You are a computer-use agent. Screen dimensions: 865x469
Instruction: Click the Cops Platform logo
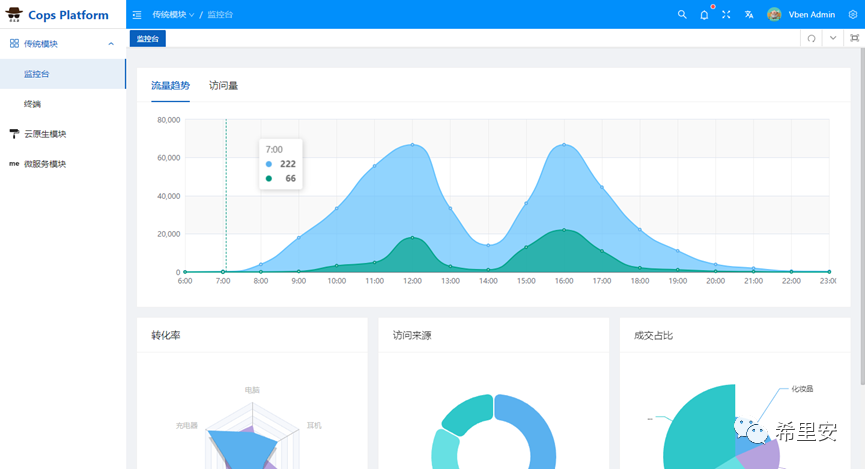pos(57,15)
